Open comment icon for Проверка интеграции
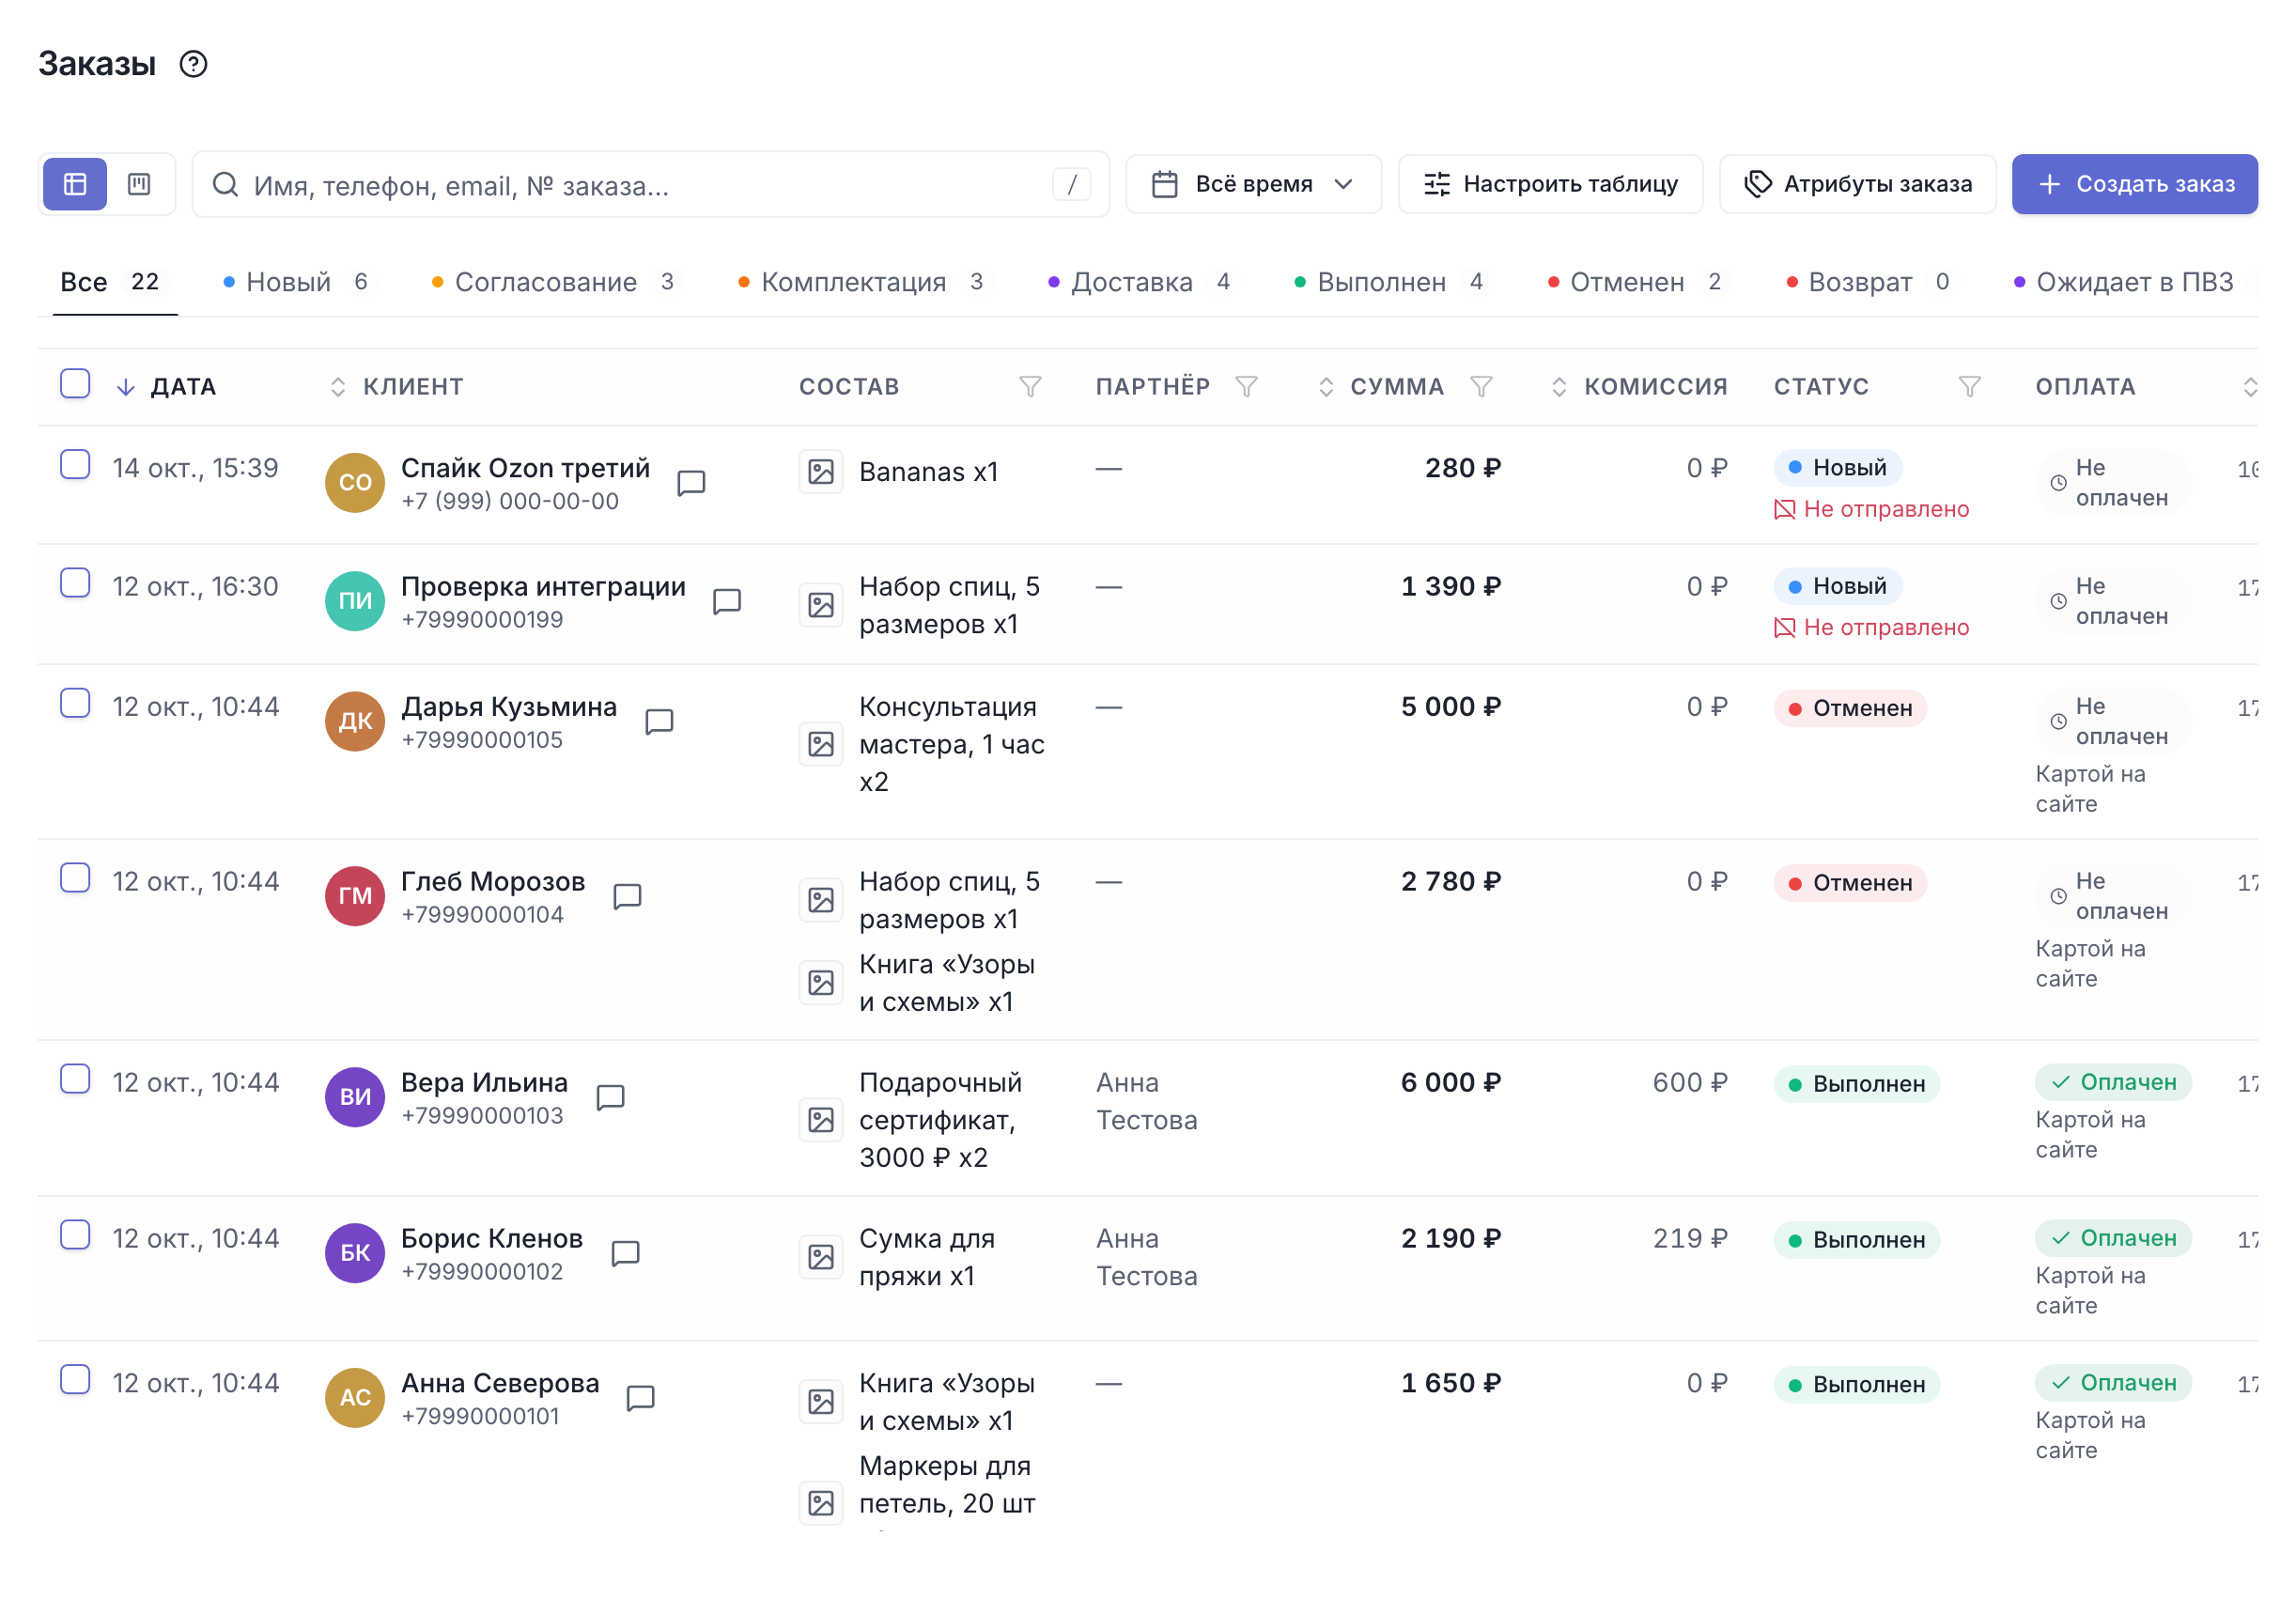 click(x=727, y=601)
